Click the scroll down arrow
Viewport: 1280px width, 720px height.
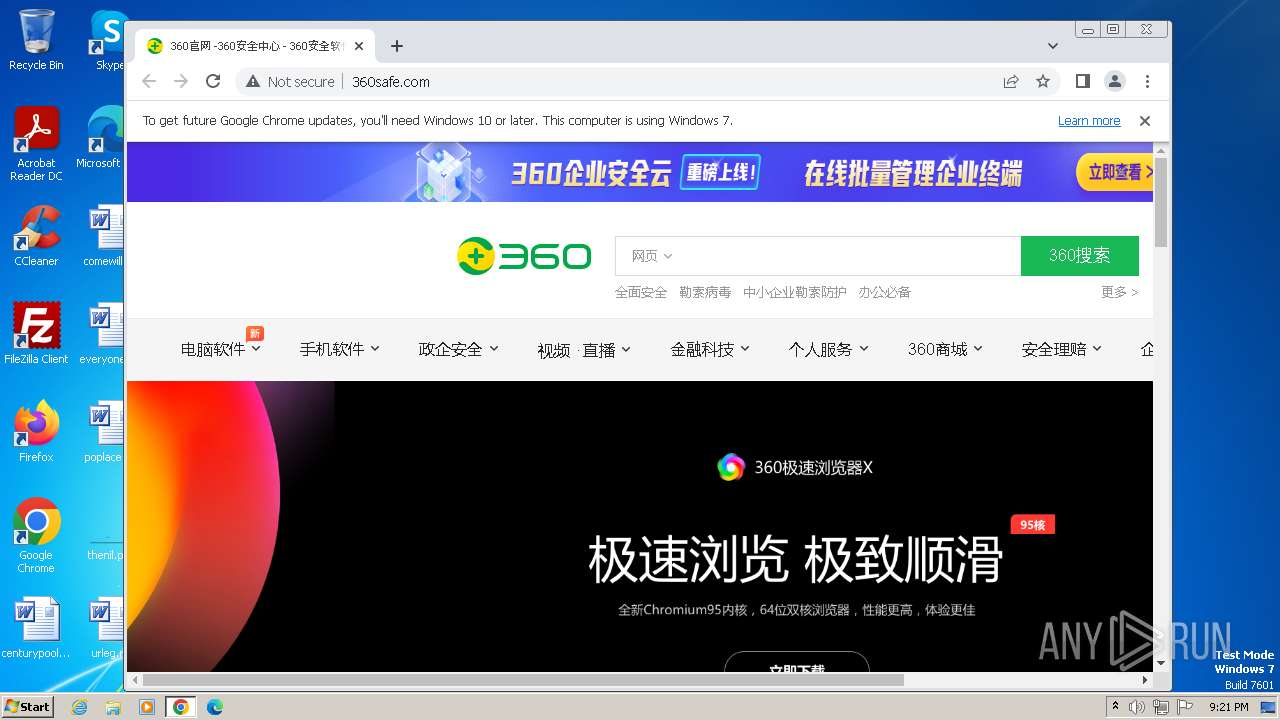[1161, 663]
